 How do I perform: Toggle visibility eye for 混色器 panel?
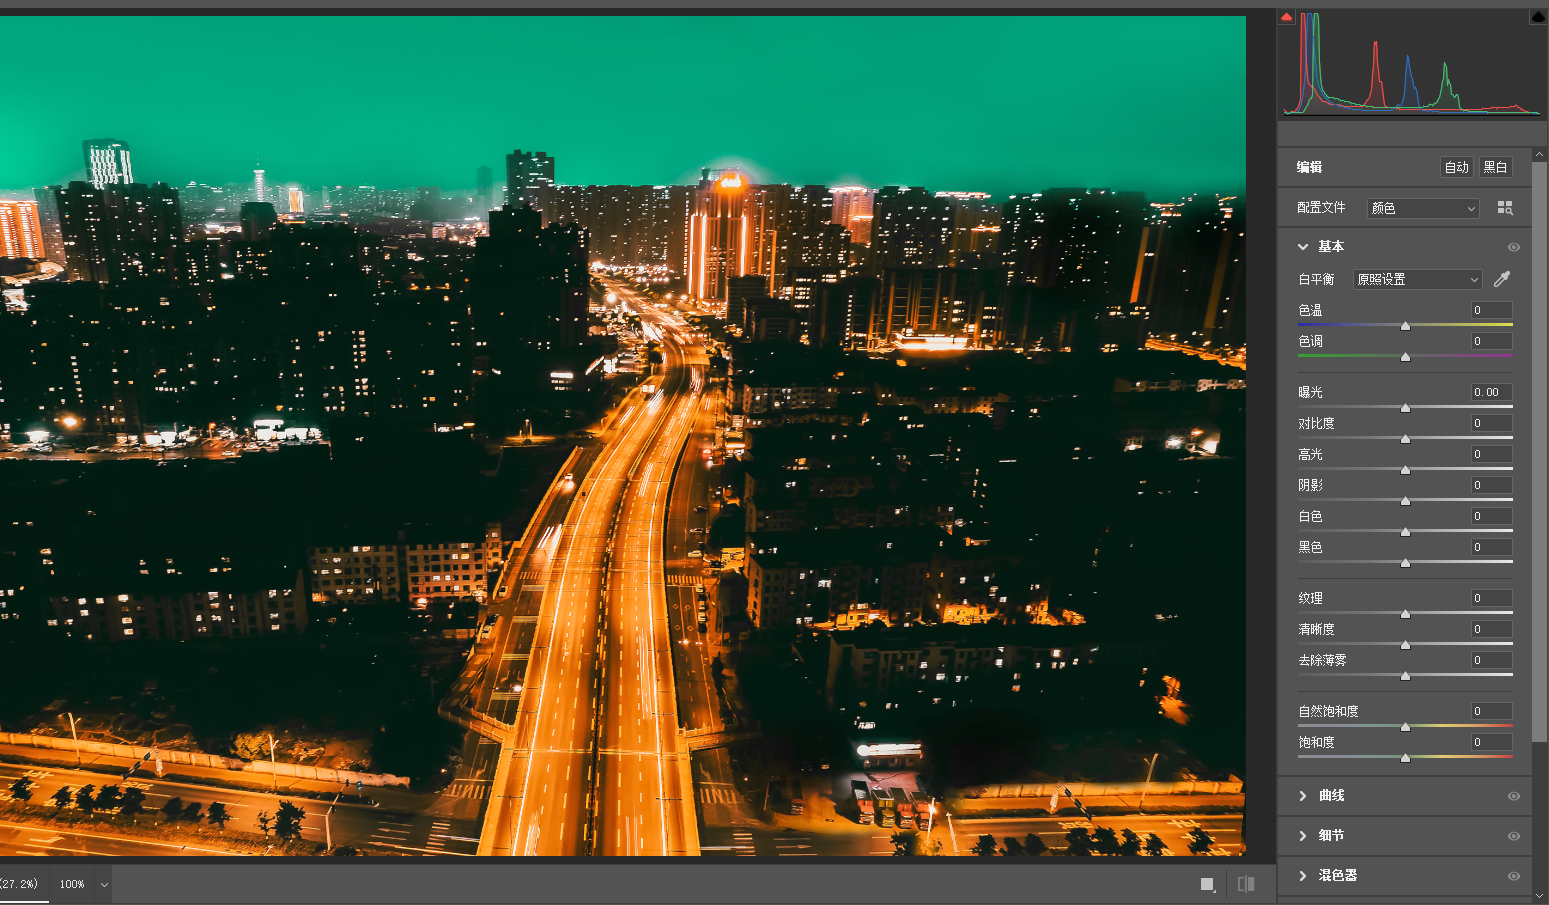pos(1514,876)
